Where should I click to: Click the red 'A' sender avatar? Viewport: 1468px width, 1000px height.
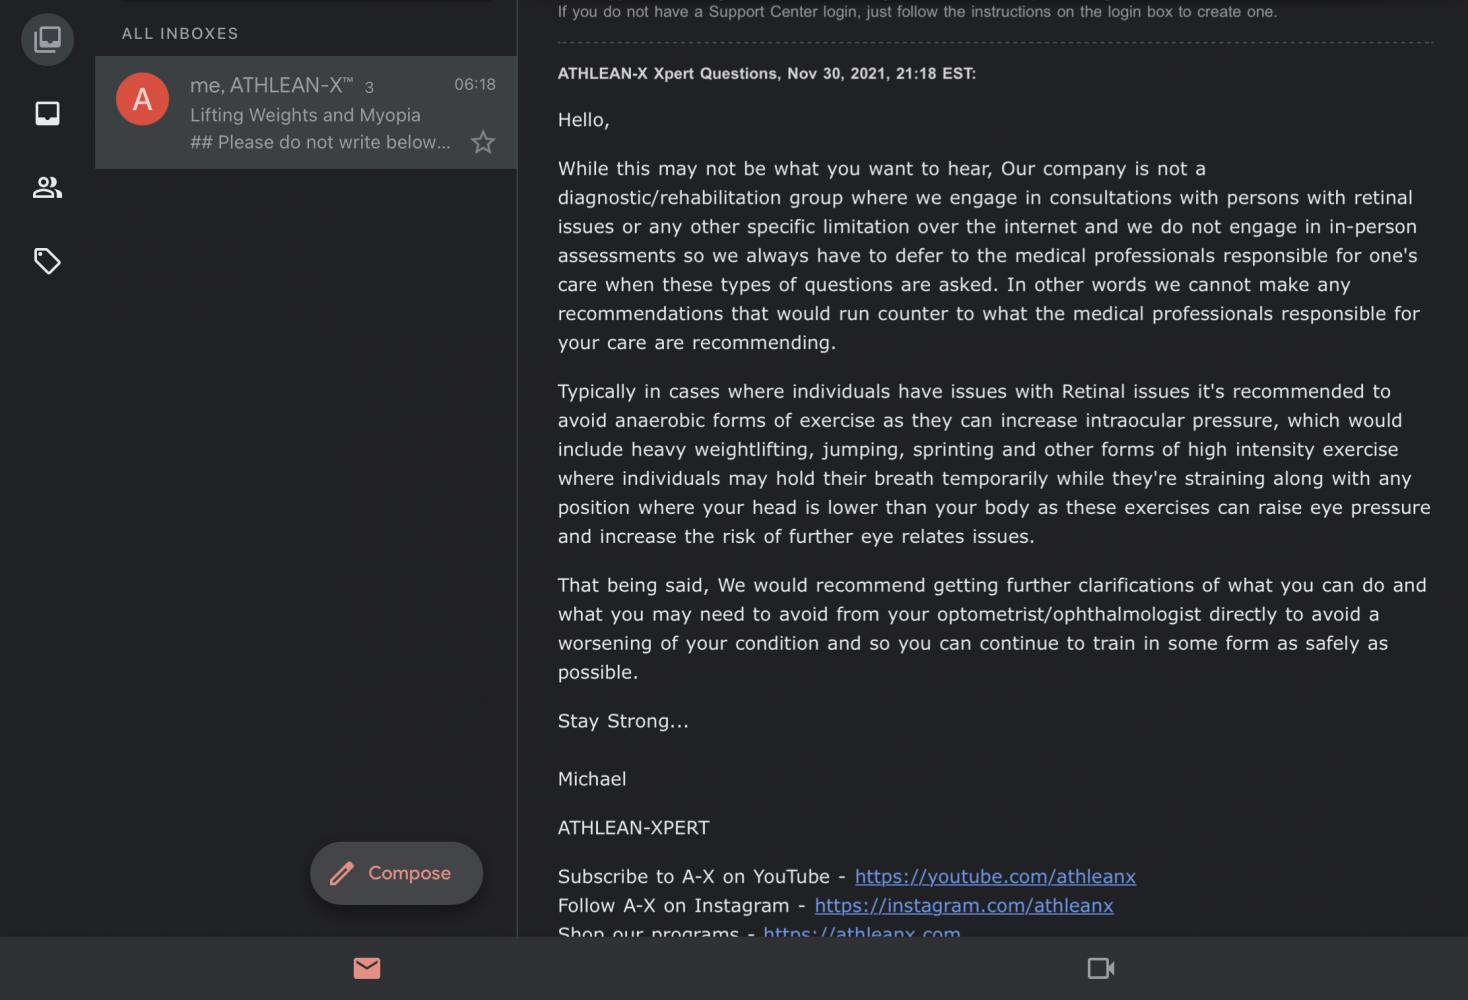coord(143,99)
